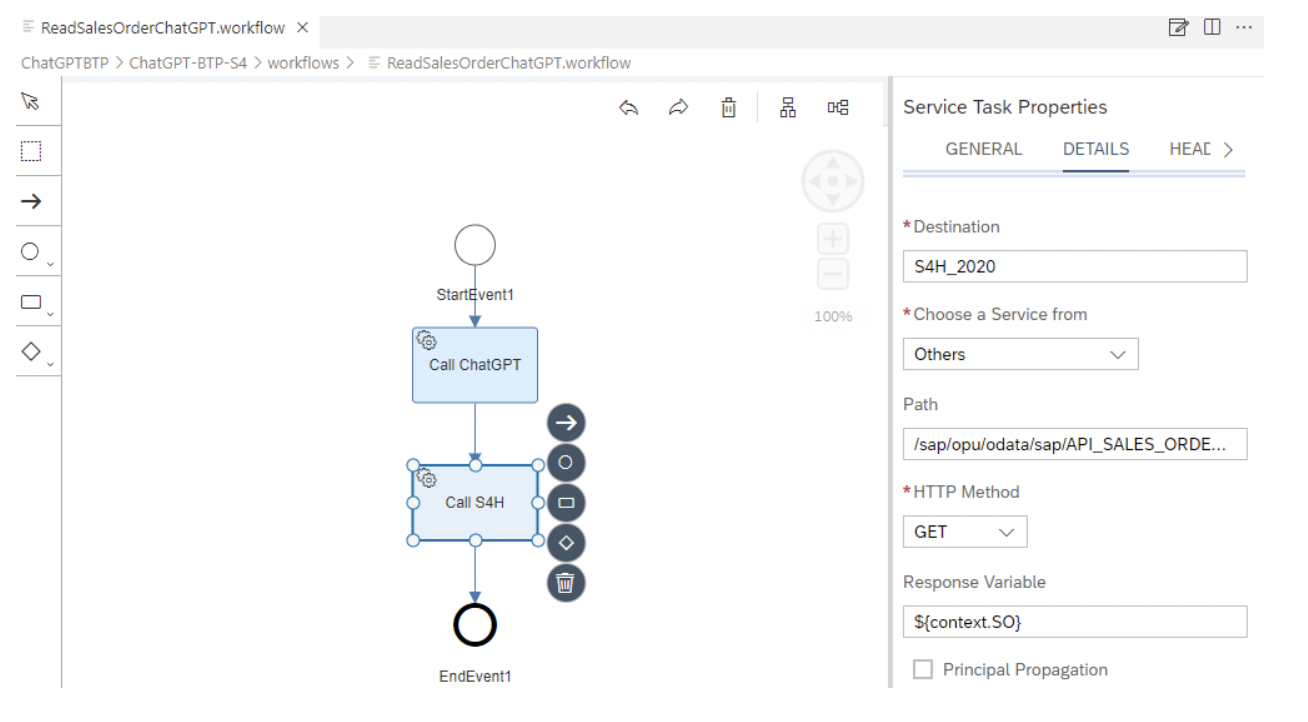Click gear icon on Call S4H task

coord(425,478)
